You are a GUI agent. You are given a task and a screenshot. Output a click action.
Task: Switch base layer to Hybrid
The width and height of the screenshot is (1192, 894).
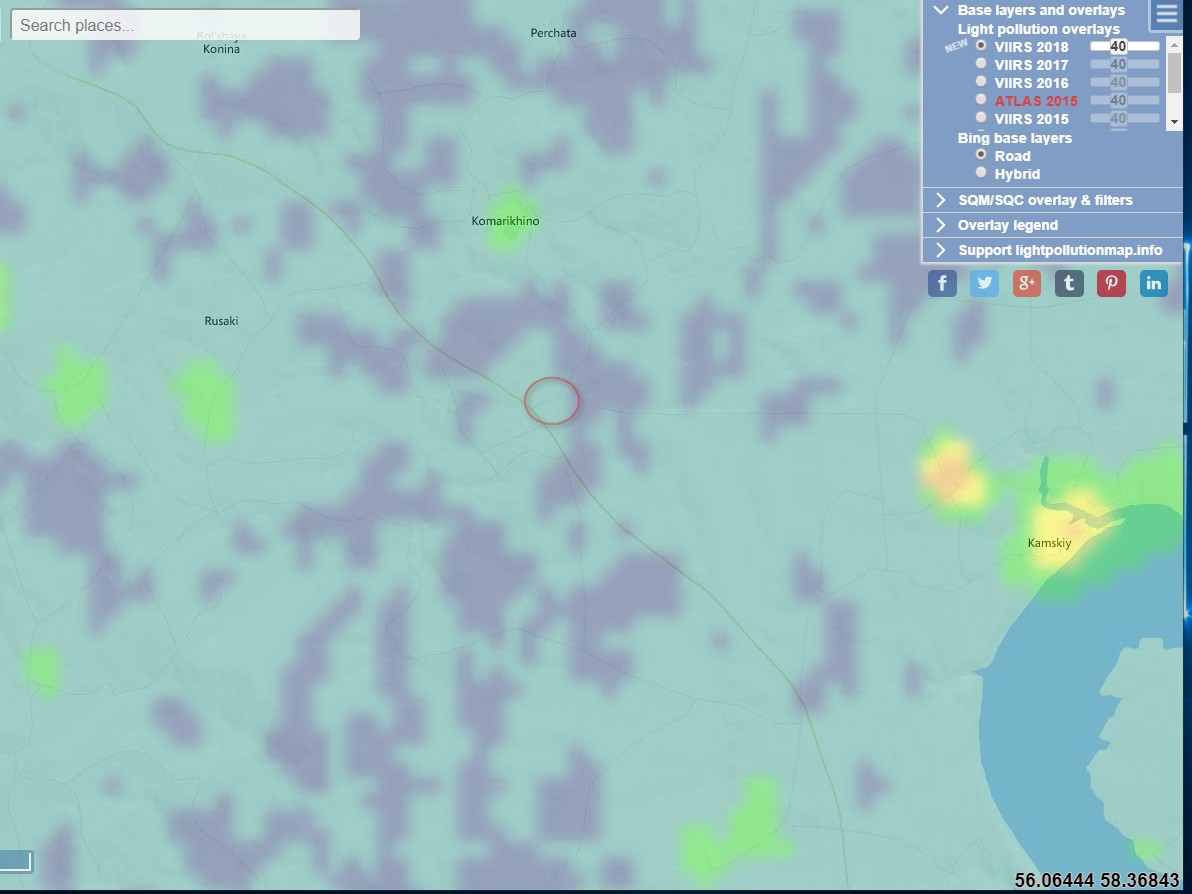[981, 173]
